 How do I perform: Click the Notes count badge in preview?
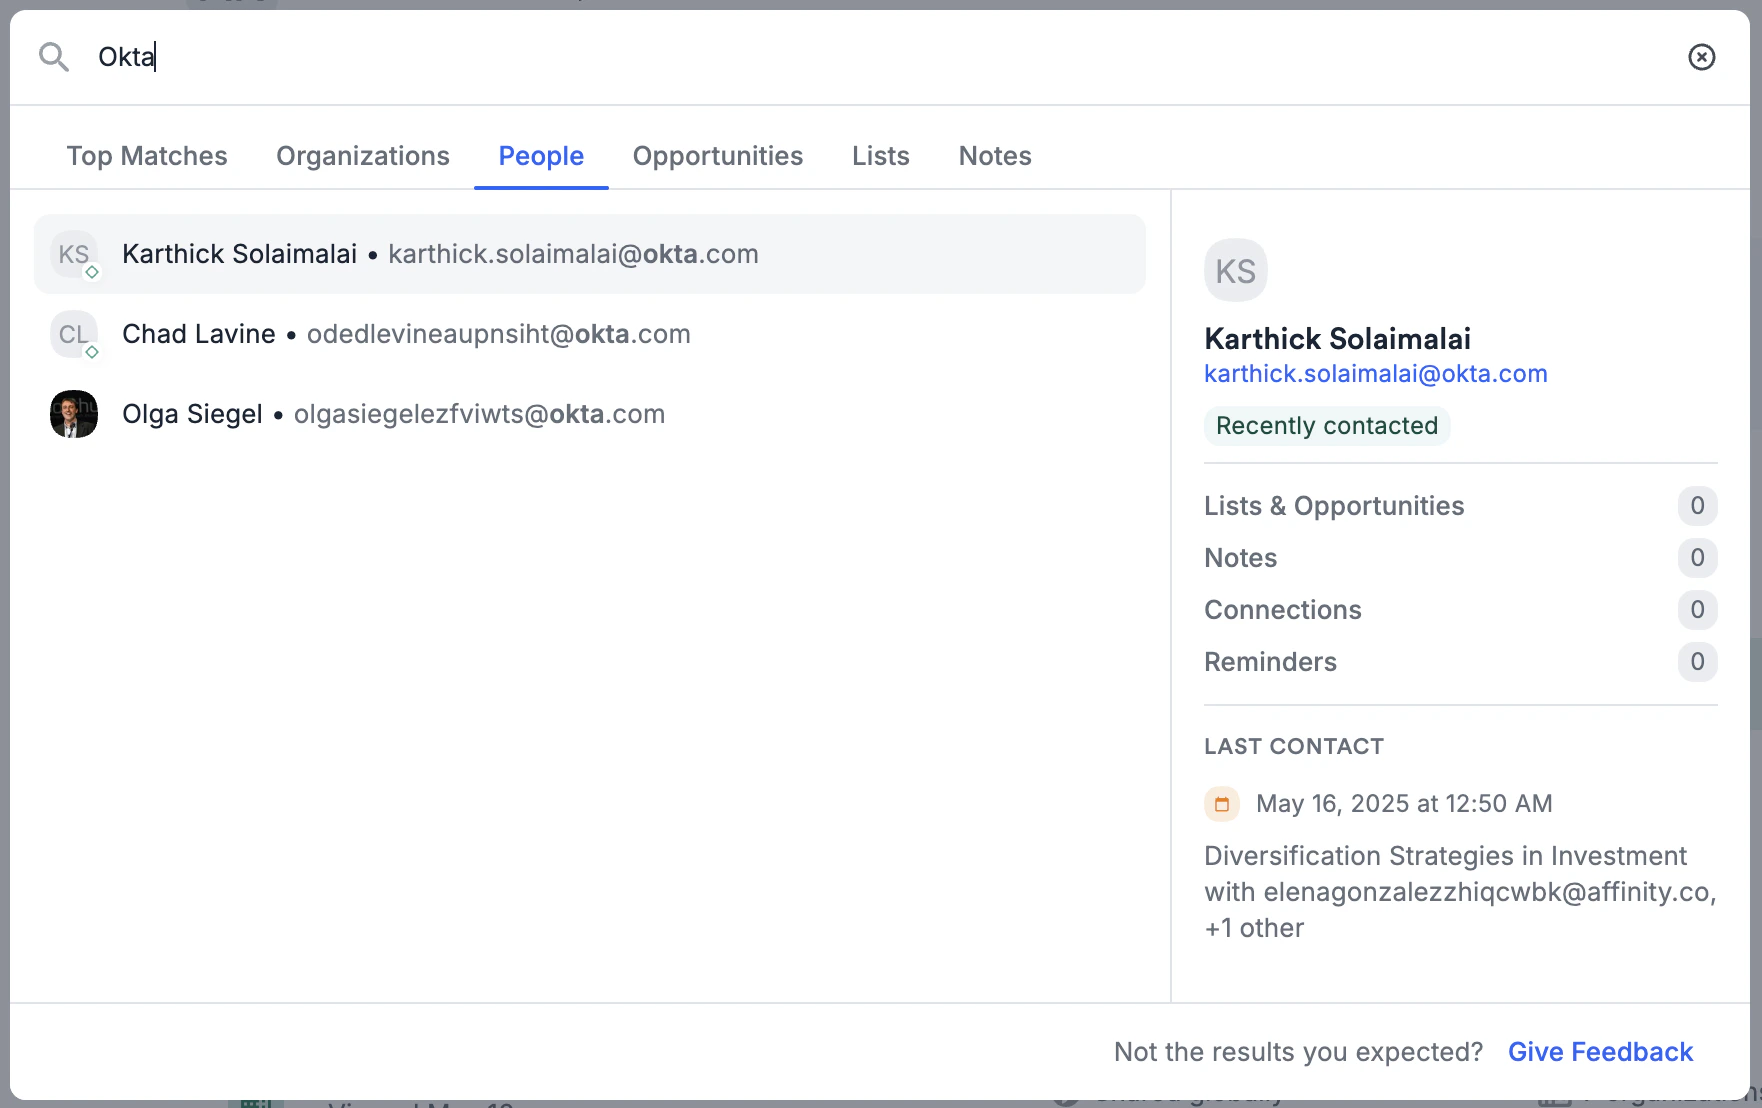tap(1697, 558)
